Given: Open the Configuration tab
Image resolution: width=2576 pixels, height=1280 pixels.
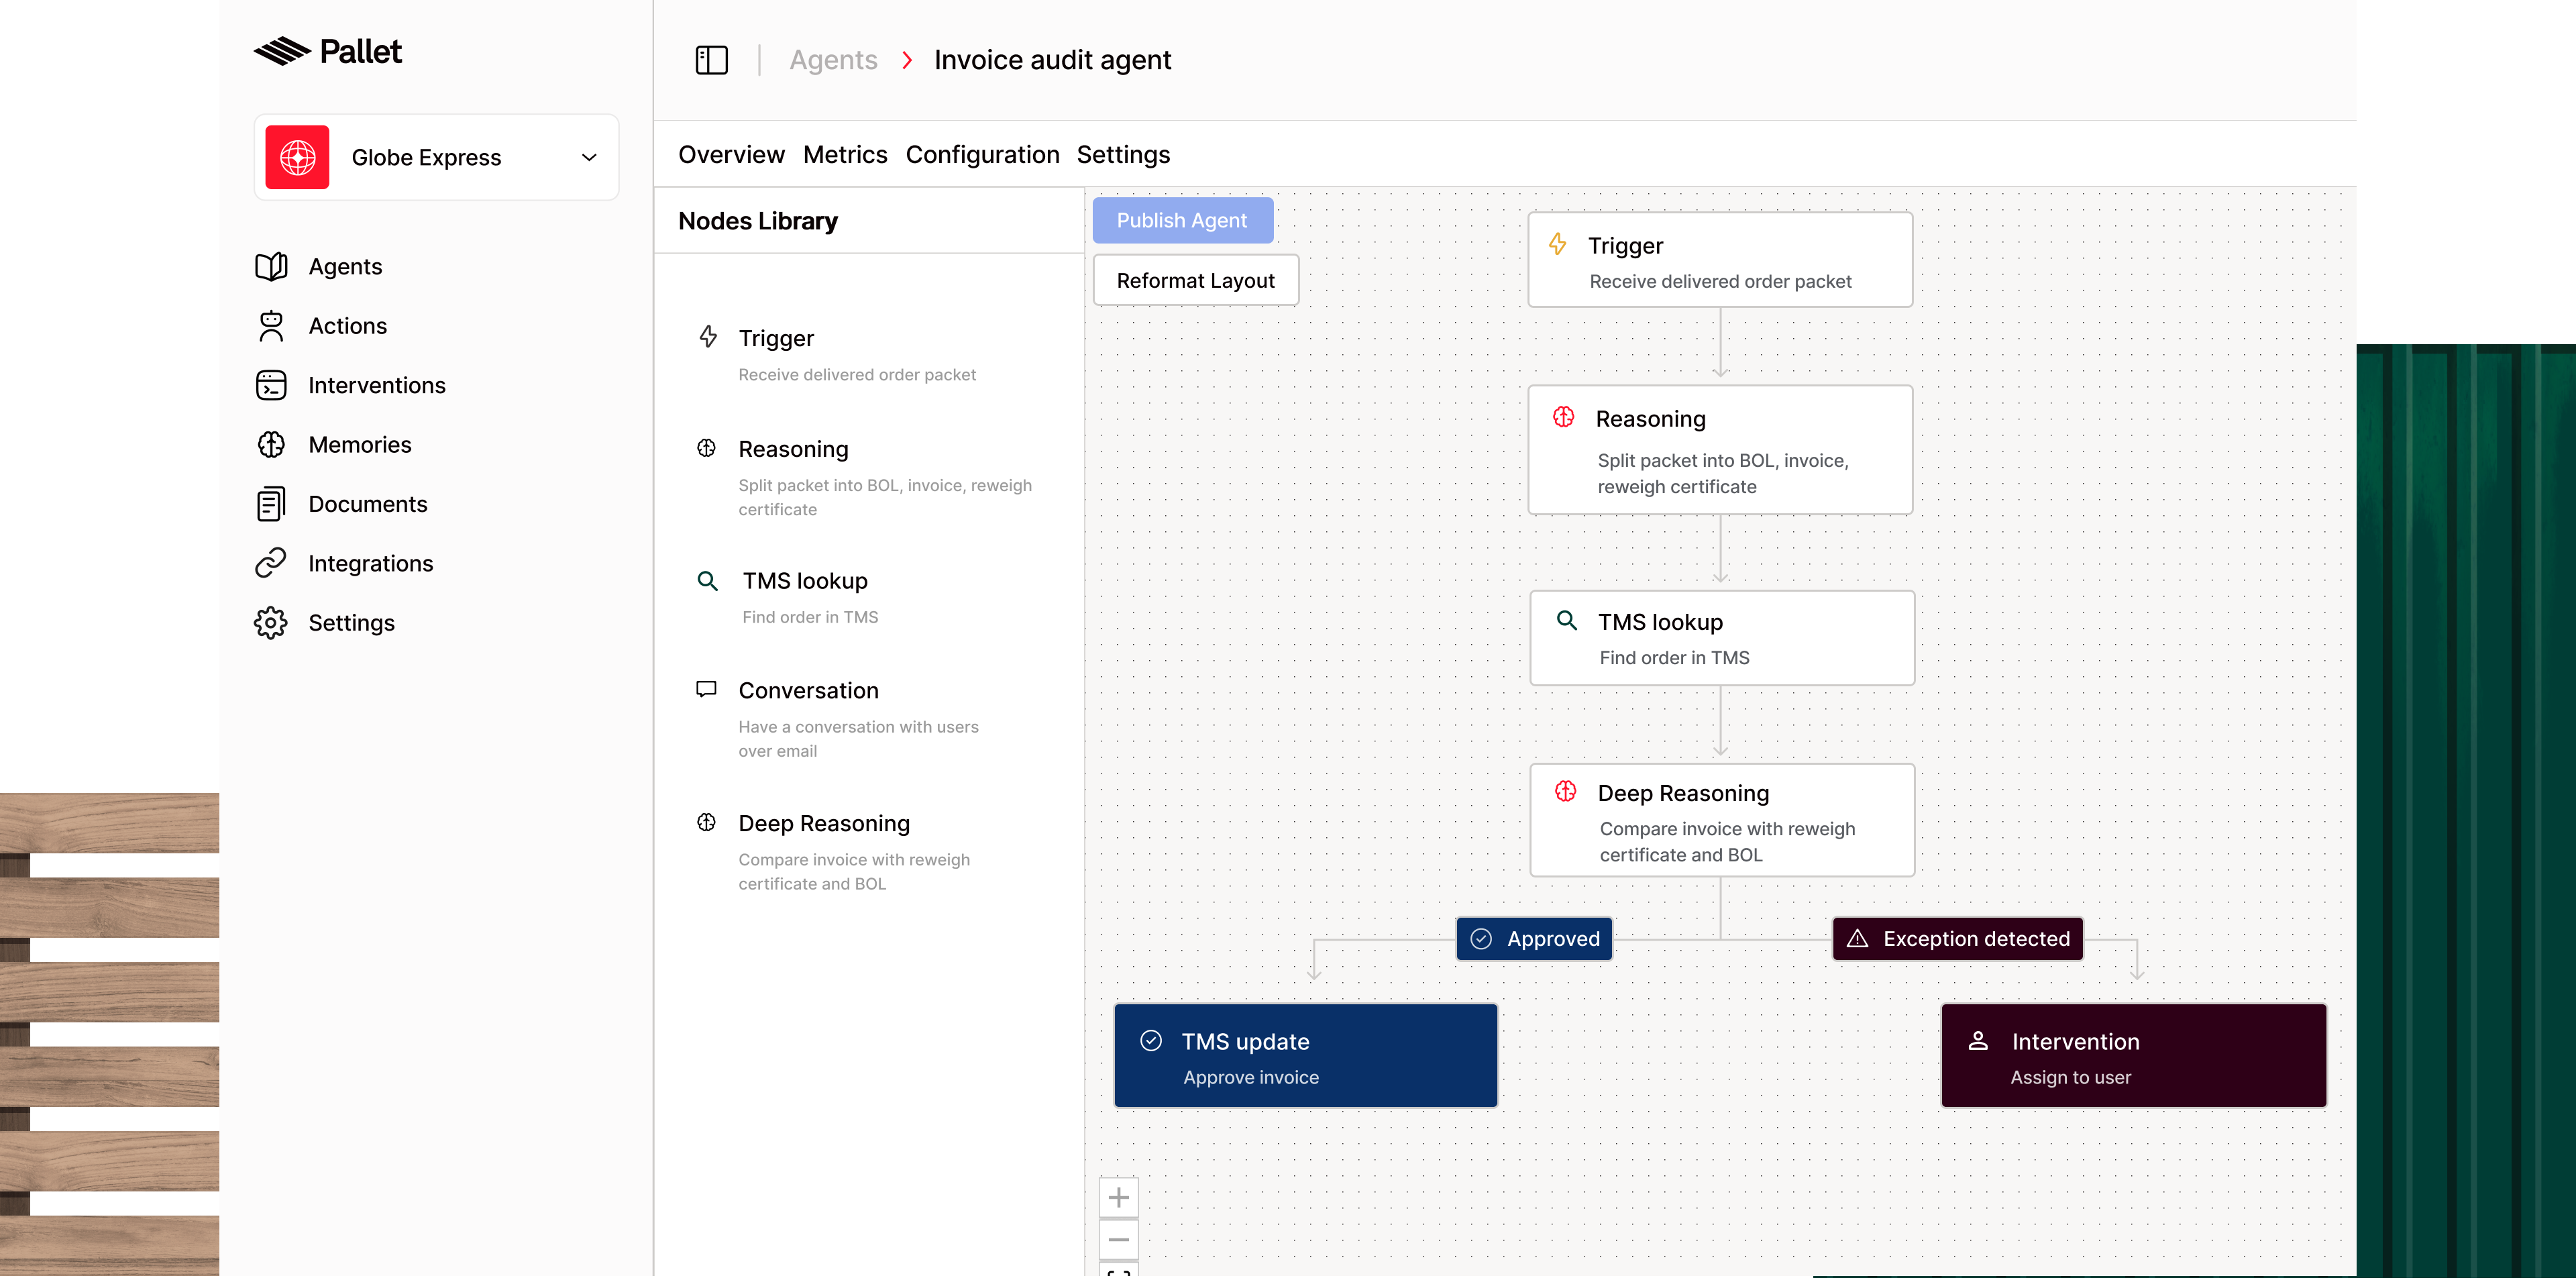Looking at the screenshot, I should [982, 155].
